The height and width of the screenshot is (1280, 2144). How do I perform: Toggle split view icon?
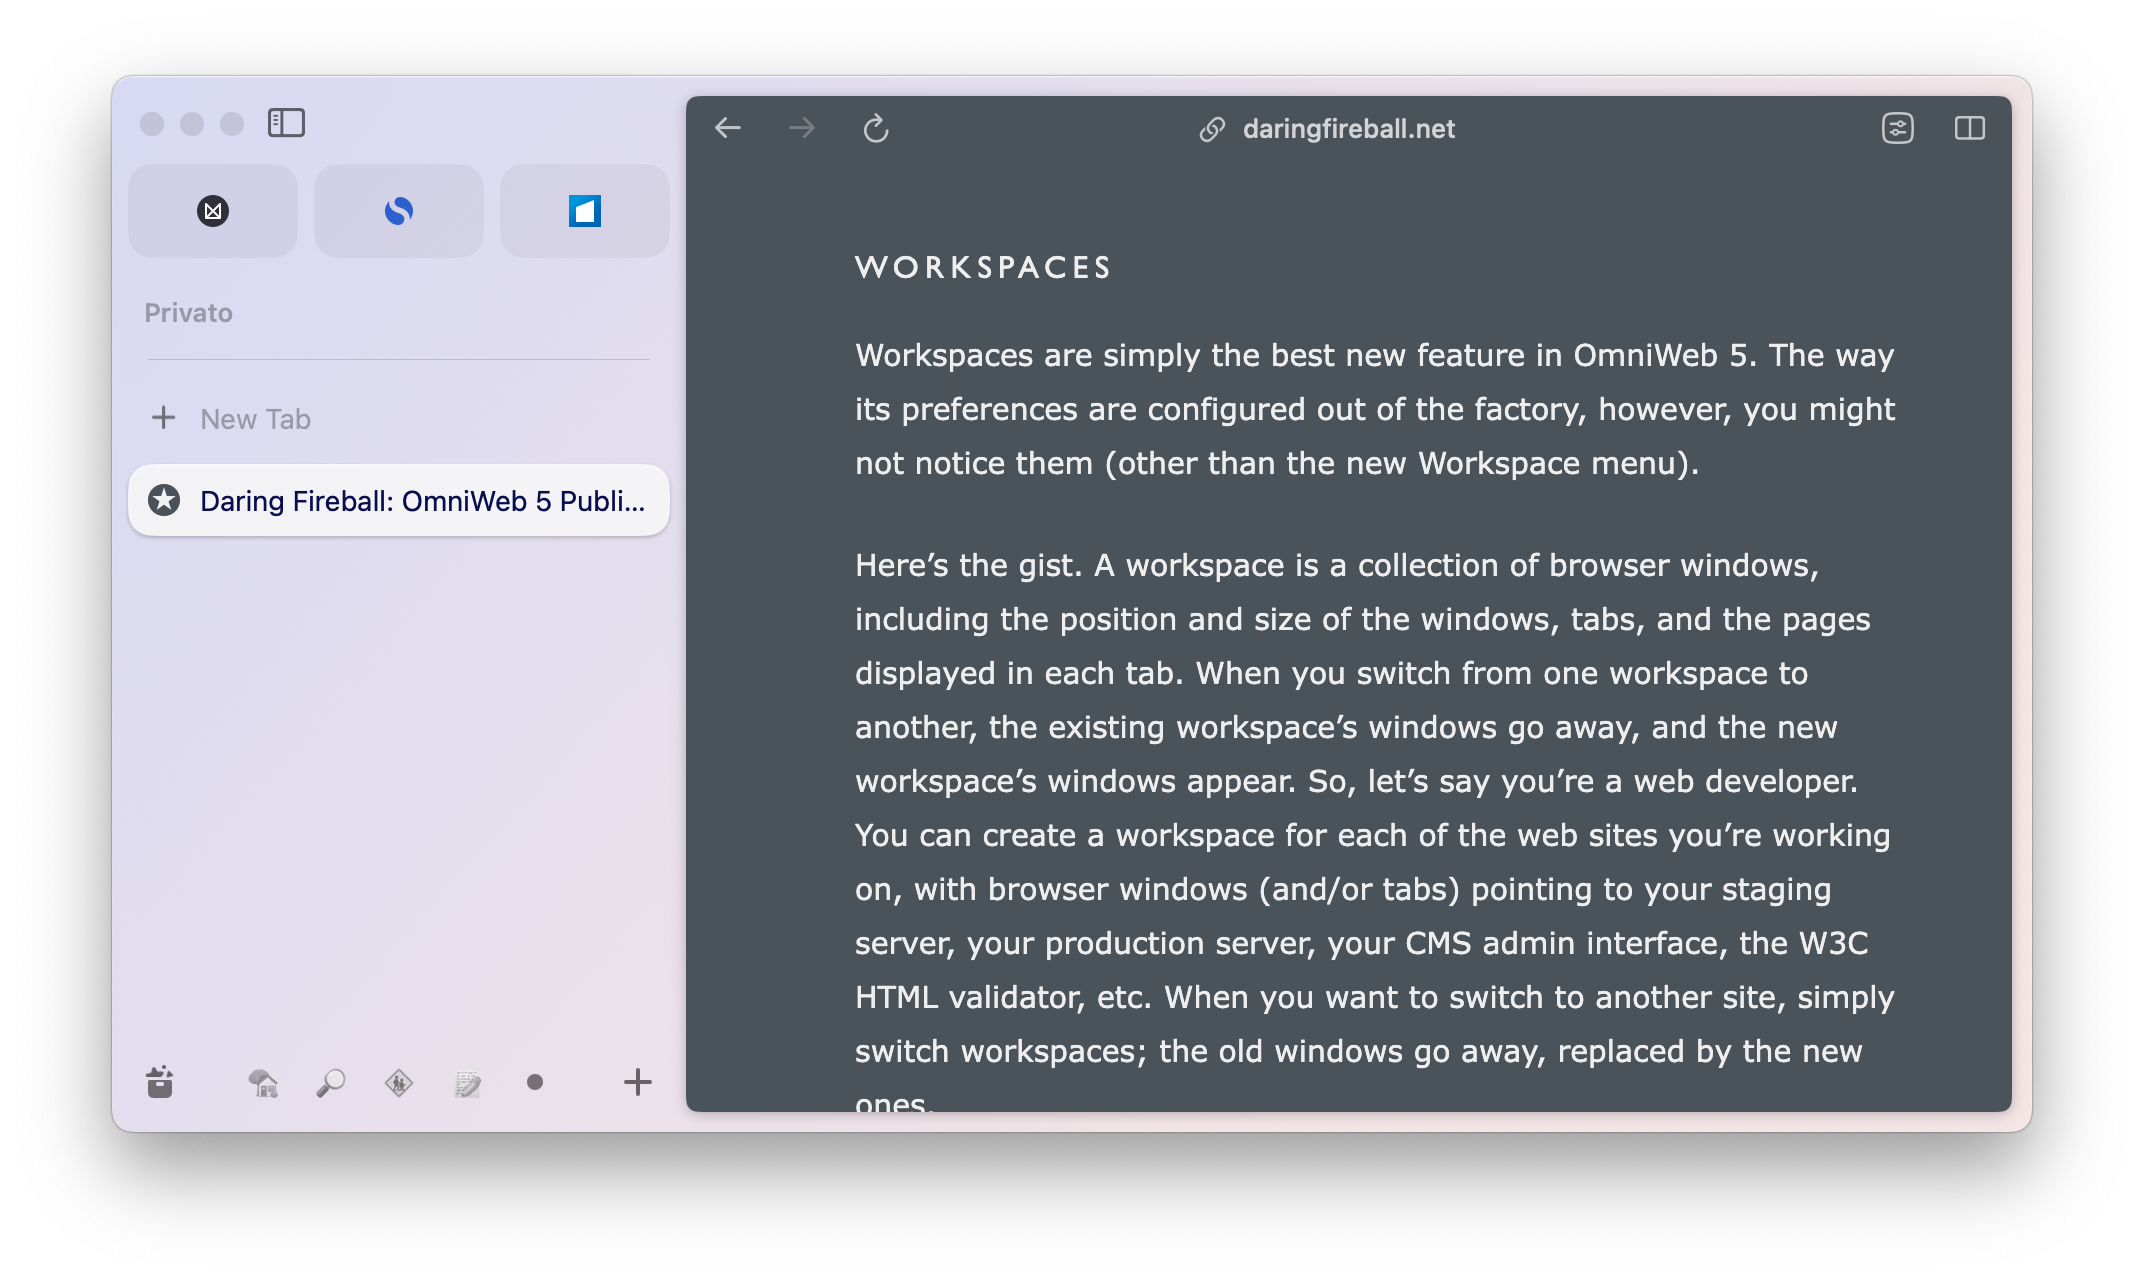click(x=1969, y=128)
